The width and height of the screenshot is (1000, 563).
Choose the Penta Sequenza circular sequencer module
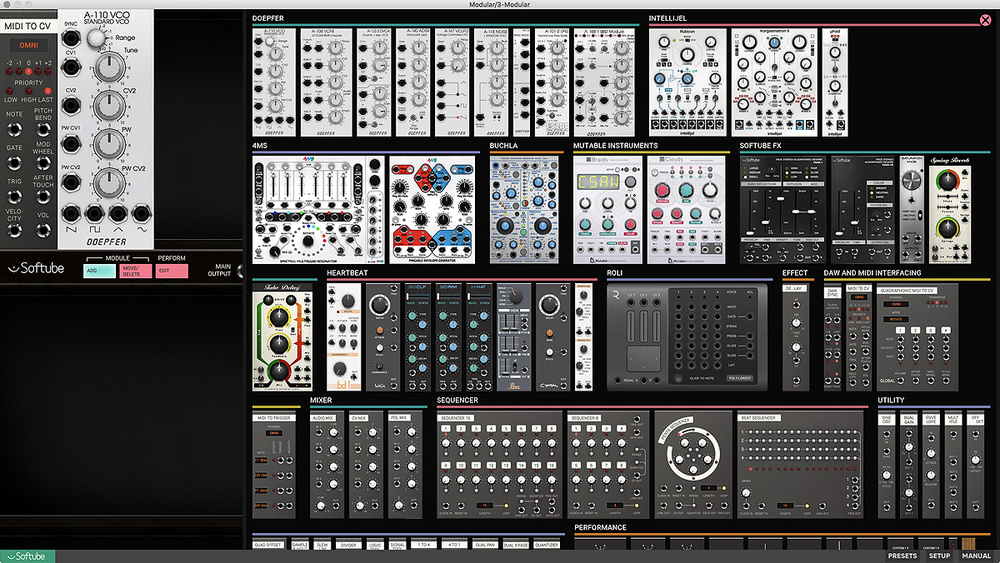(x=693, y=465)
